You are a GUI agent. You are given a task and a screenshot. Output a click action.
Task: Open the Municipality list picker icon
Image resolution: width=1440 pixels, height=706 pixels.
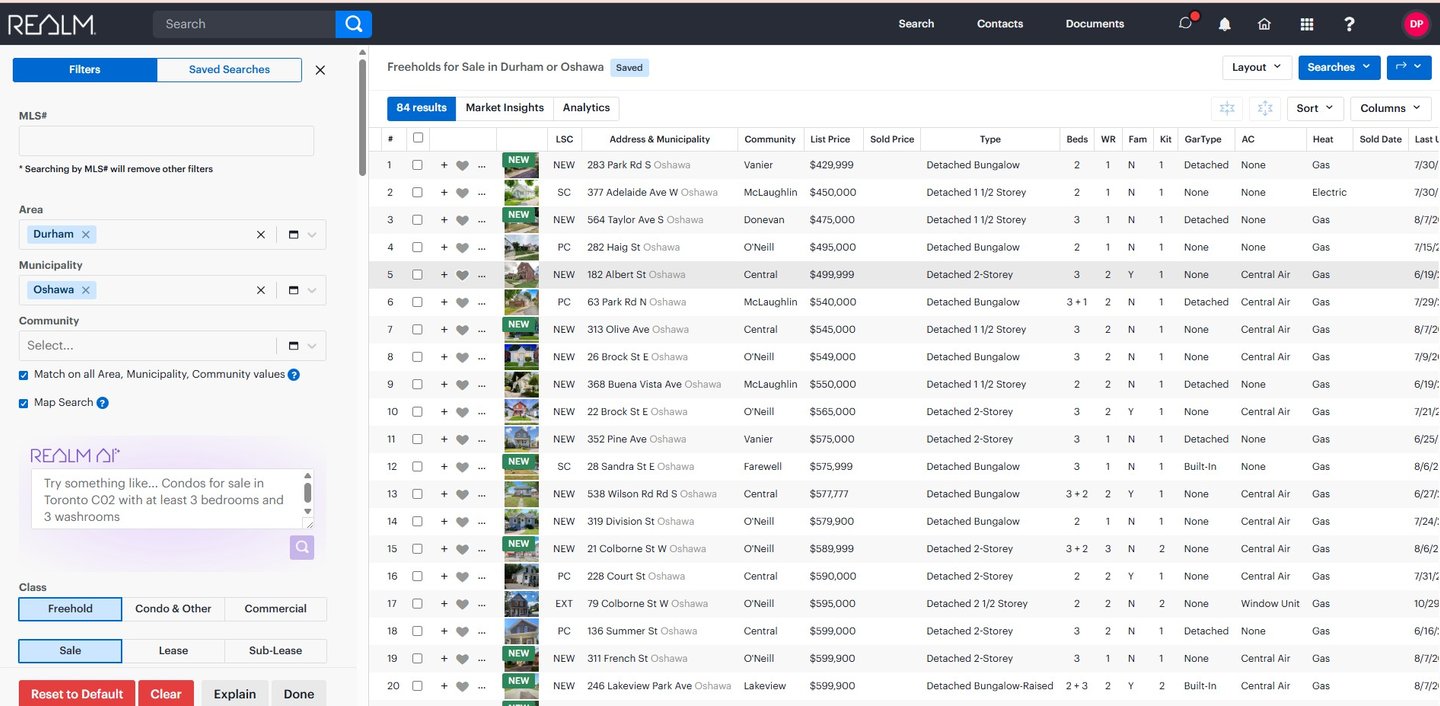pos(293,290)
